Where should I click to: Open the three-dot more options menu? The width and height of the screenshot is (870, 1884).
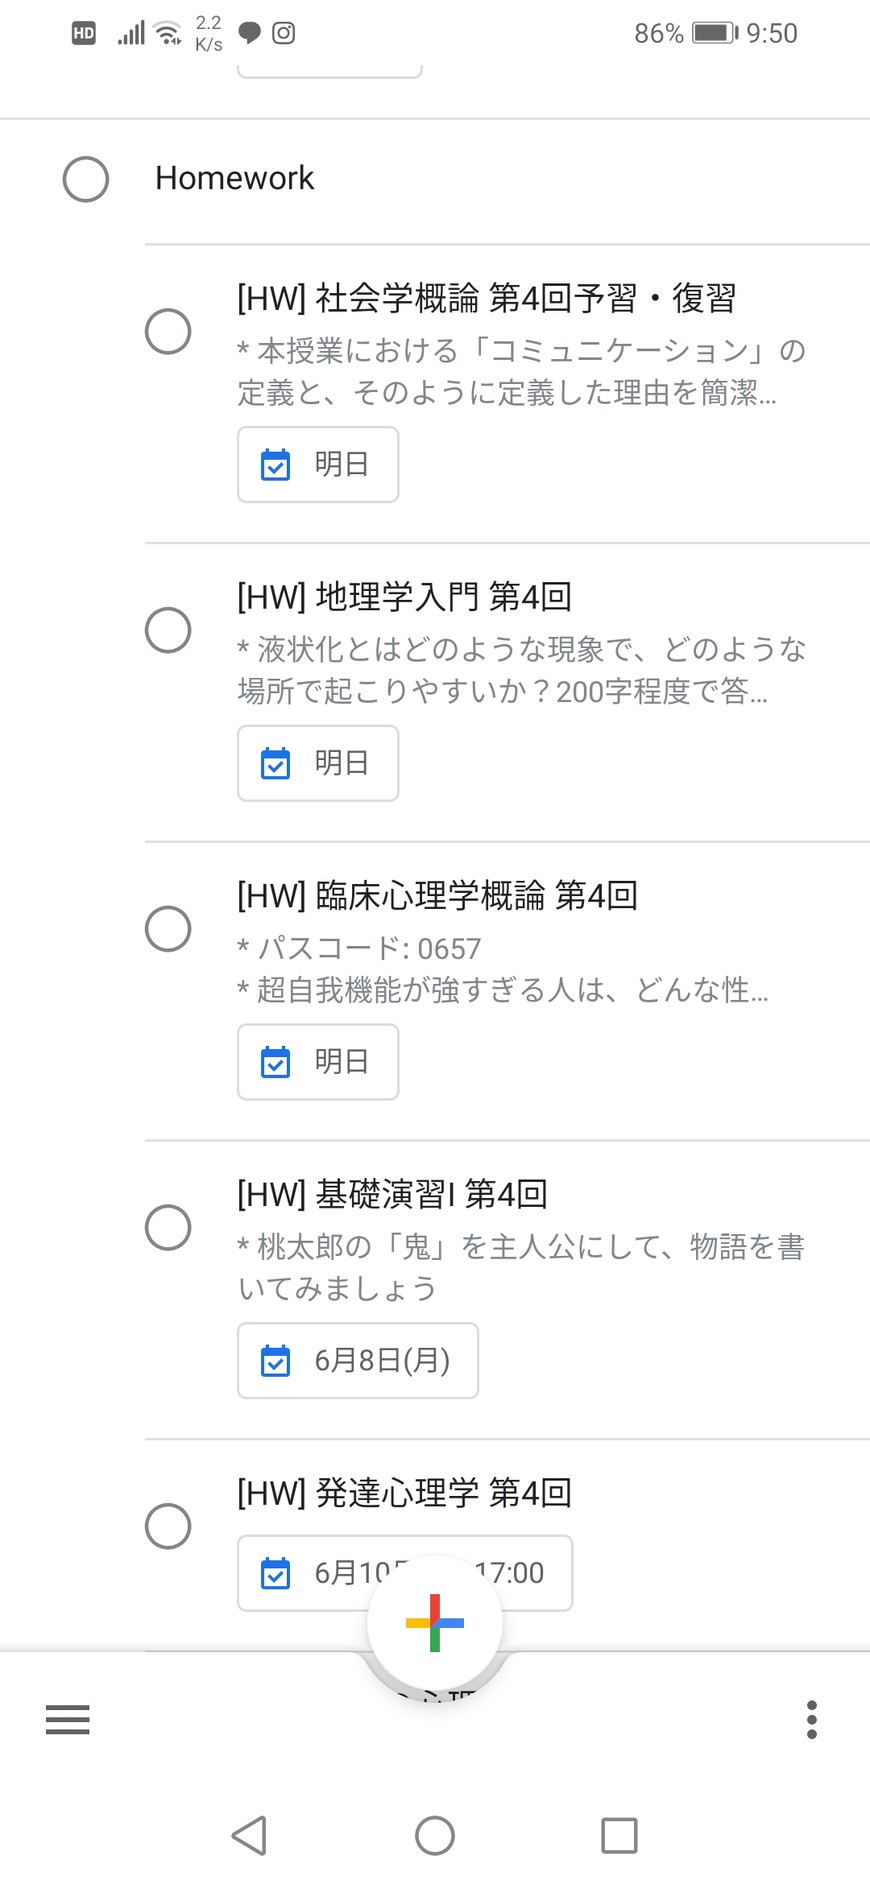click(x=811, y=1719)
